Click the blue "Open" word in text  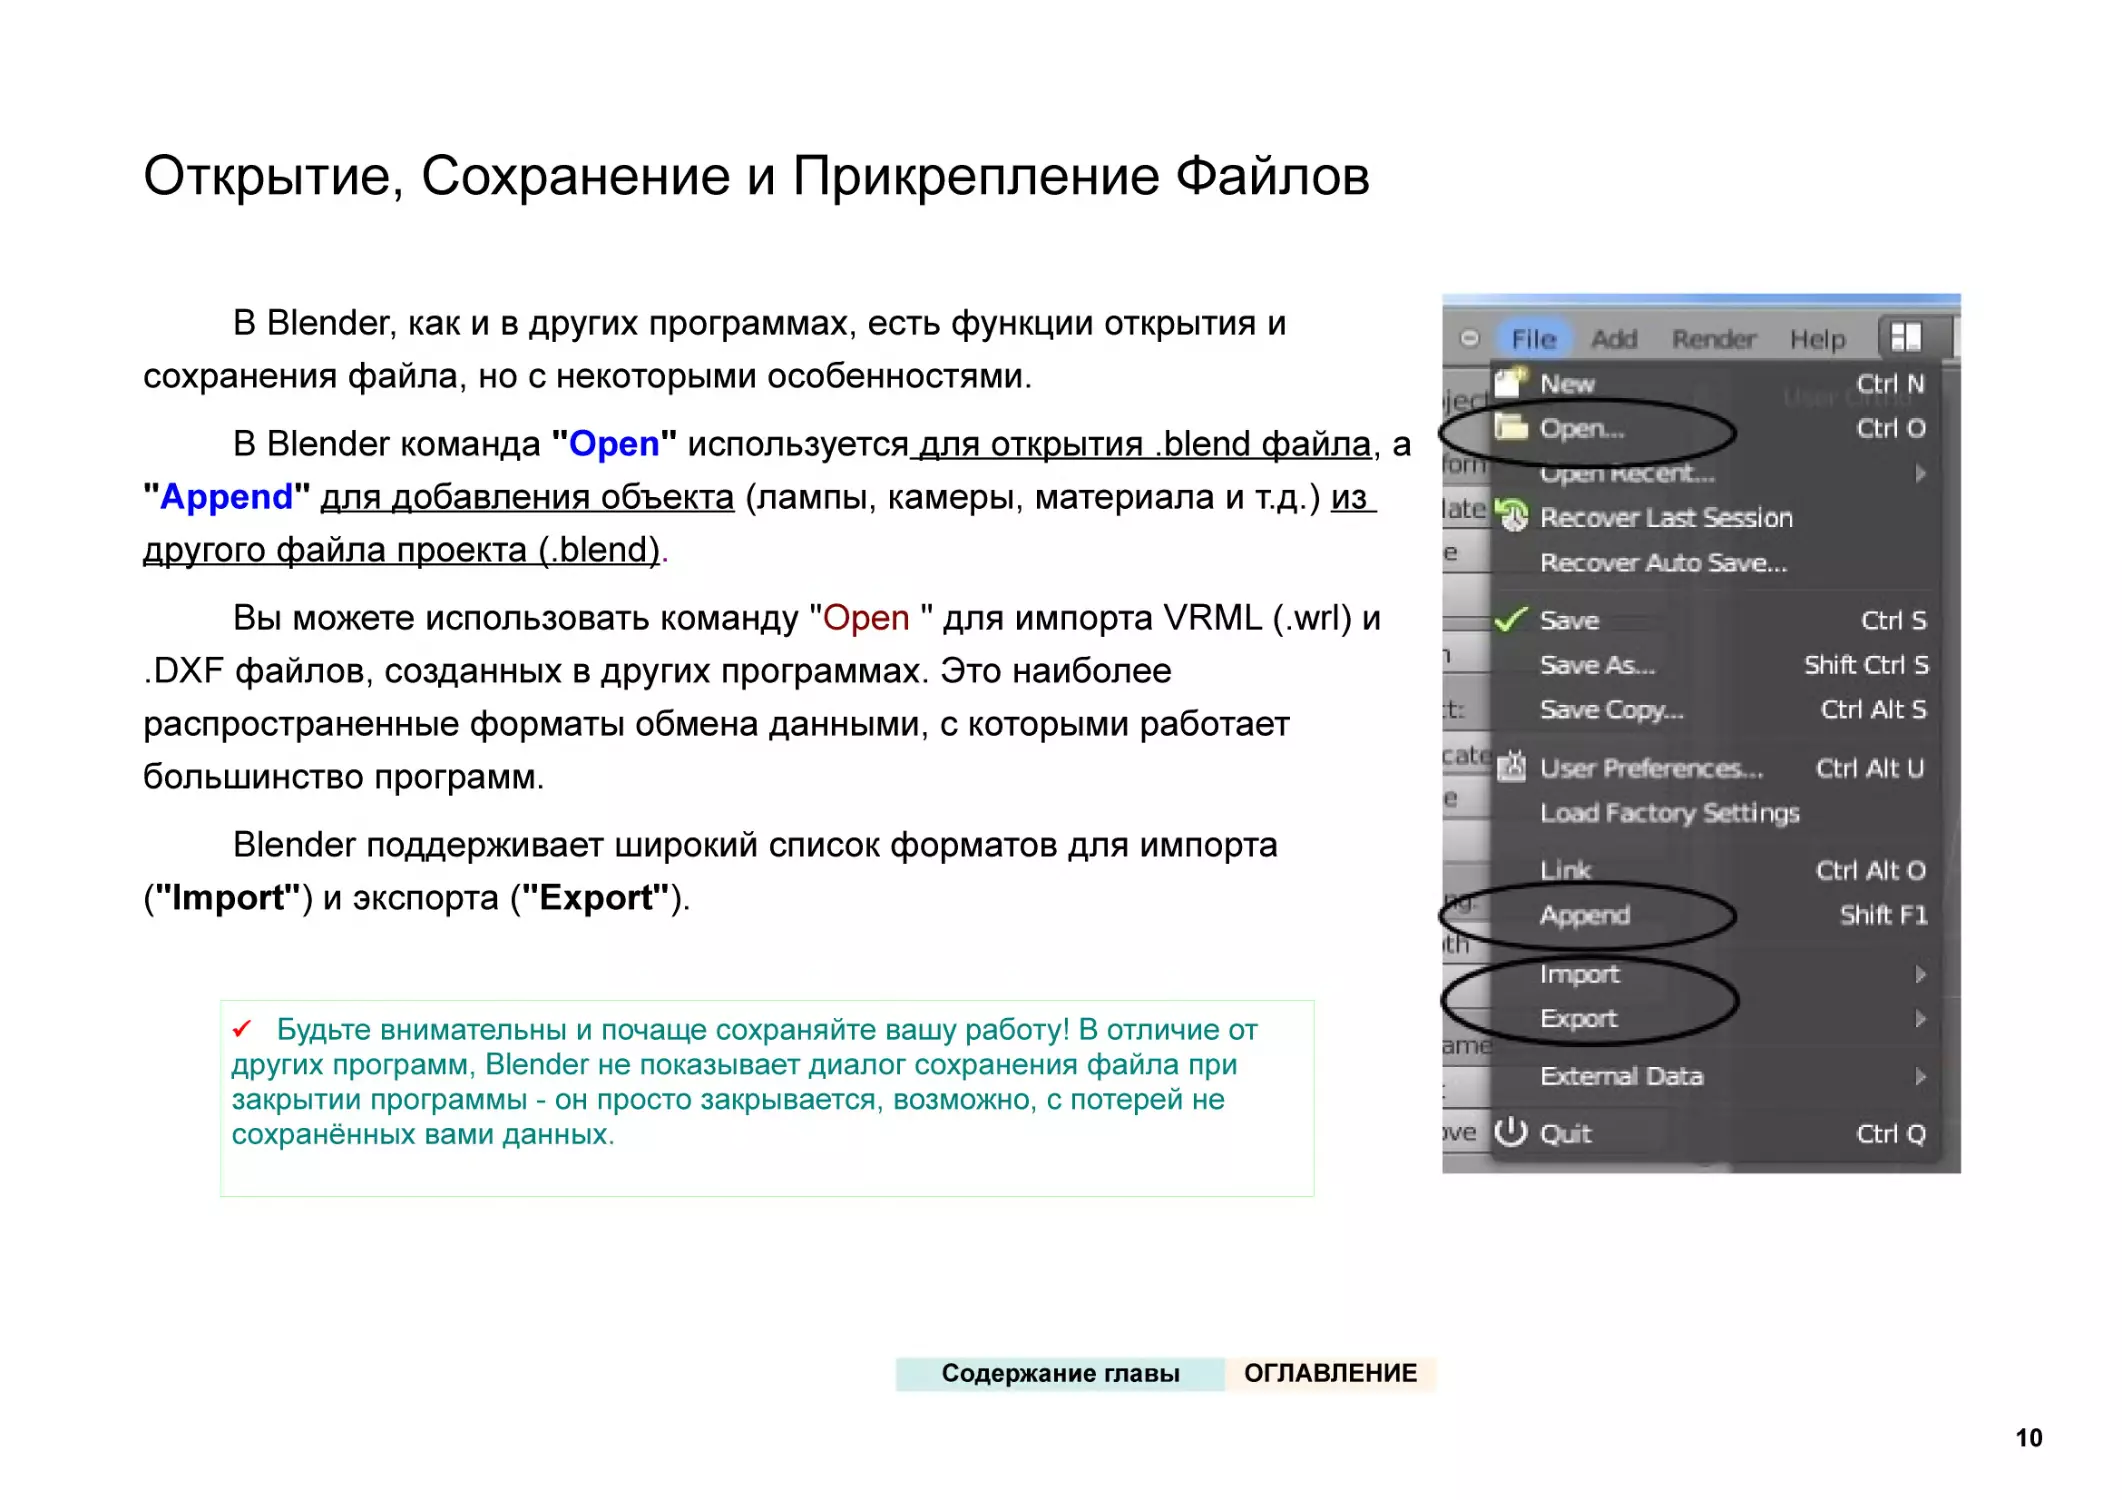tap(614, 443)
